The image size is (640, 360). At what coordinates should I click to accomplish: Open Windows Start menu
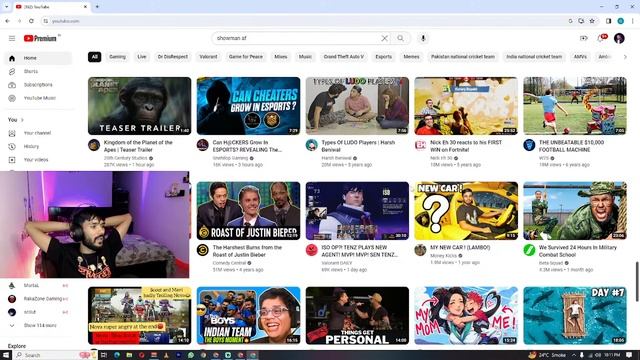6,355
